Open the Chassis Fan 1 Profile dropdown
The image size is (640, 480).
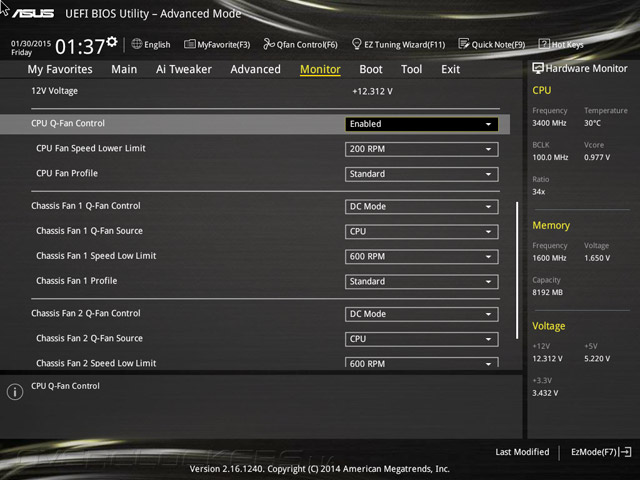click(x=422, y=282)
